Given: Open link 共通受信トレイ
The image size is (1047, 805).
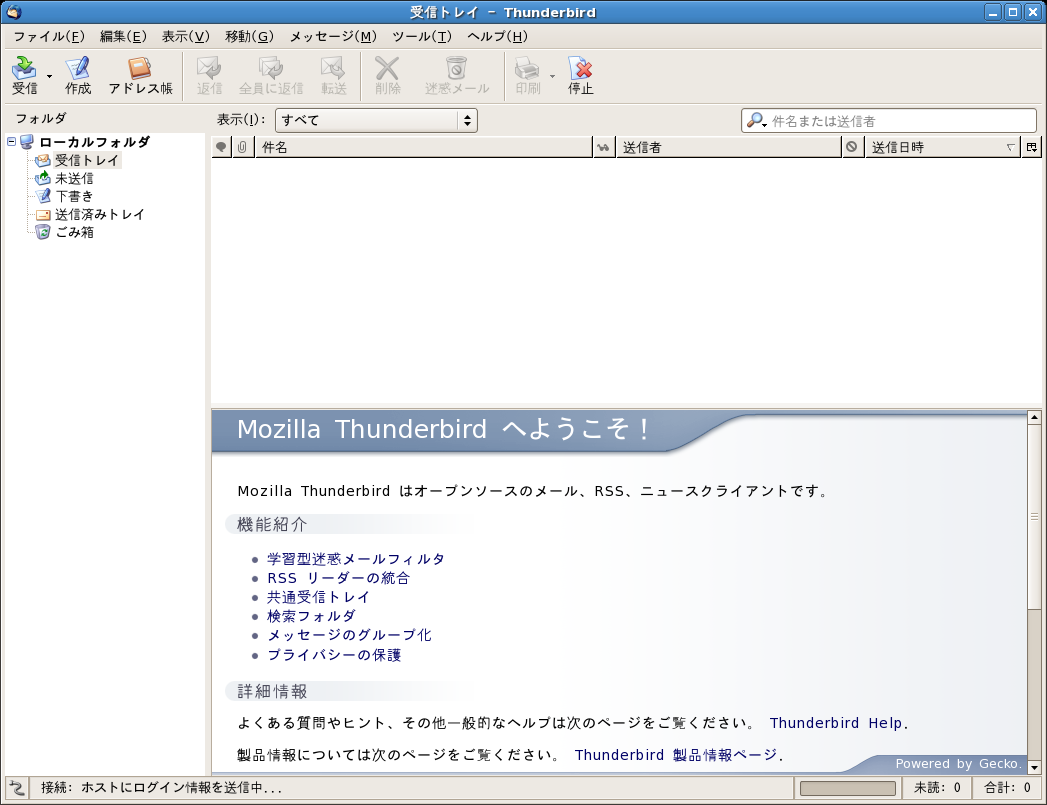Looking at the screenshot, I should (319, 597).
